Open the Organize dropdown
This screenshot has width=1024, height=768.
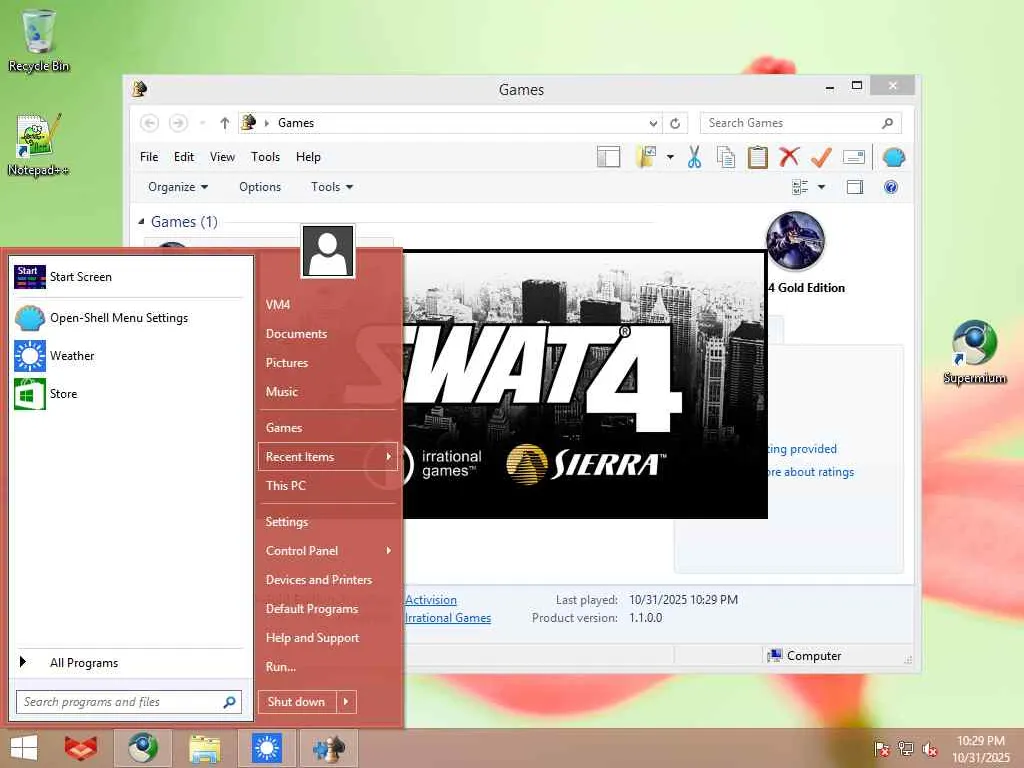click(178, 187)
